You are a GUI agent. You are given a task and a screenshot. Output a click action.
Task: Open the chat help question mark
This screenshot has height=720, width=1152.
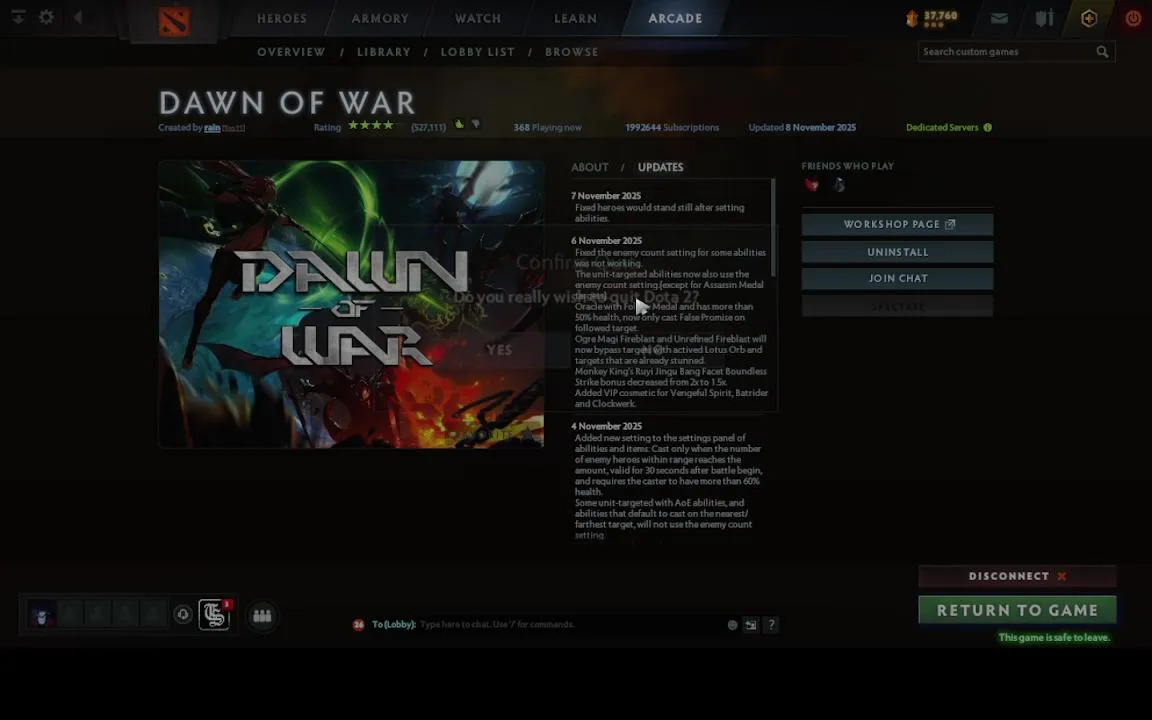click(771, 624)
